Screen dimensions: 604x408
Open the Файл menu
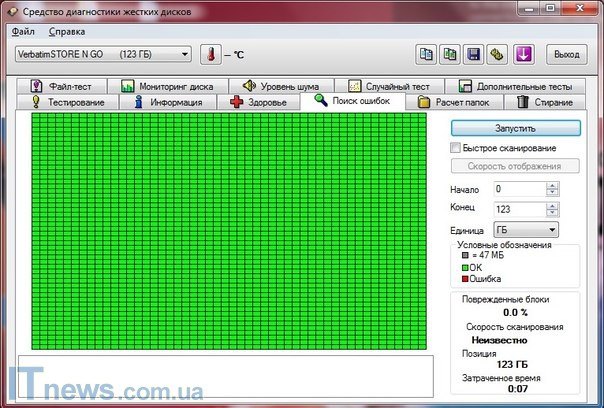tap(23, 32)
